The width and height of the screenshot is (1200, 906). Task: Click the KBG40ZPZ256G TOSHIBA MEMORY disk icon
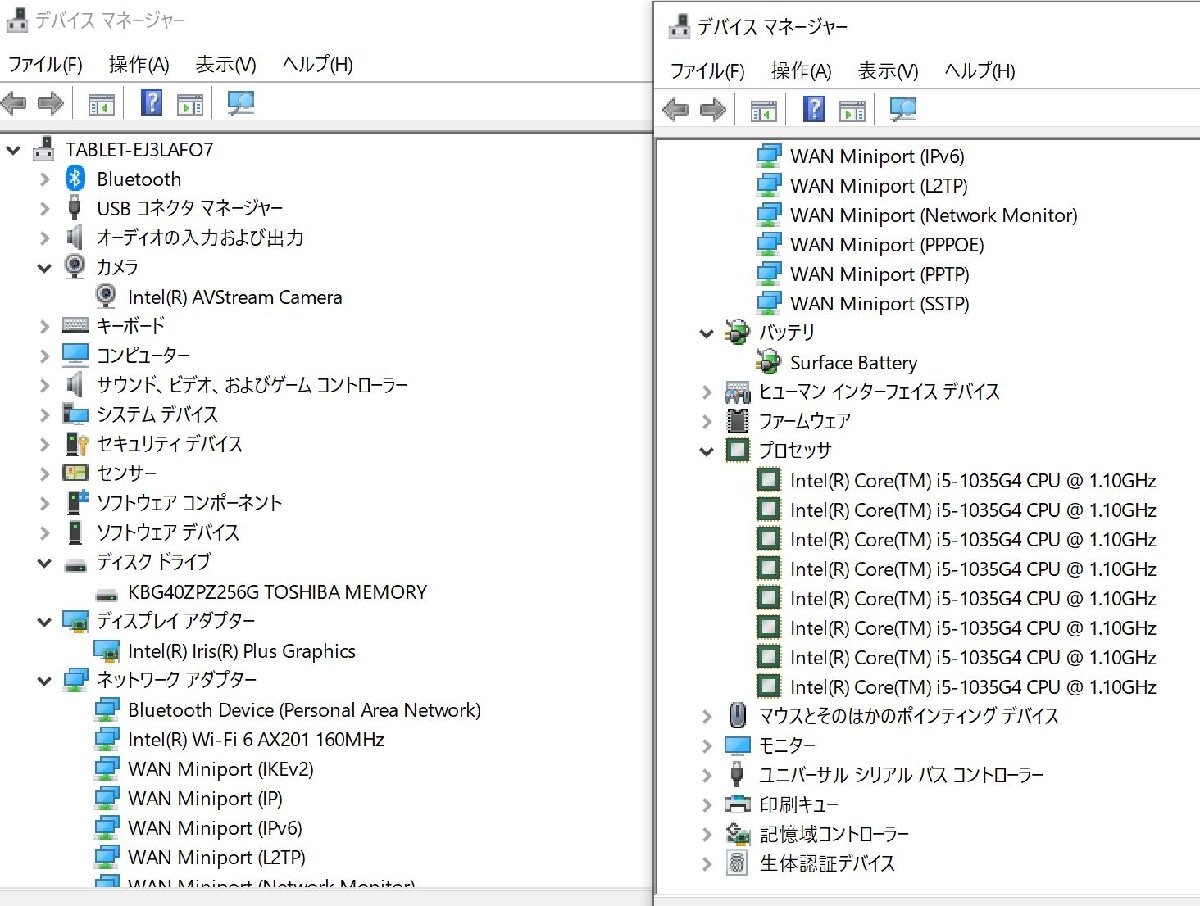(x=107, y=593)
